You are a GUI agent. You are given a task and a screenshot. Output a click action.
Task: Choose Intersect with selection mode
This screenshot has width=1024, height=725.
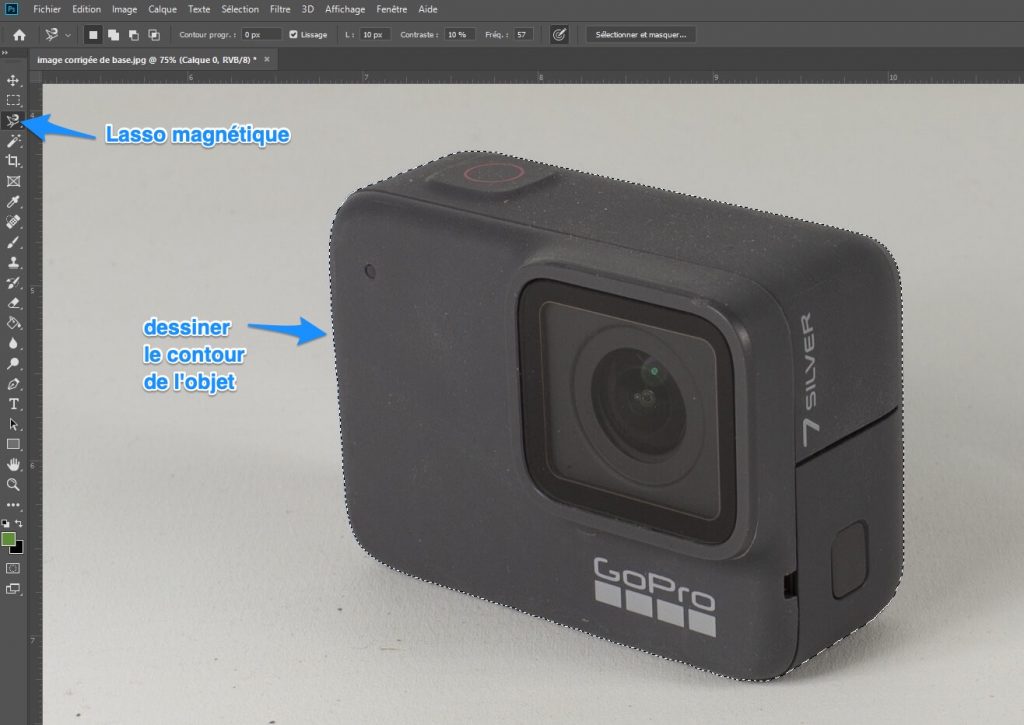154,35
